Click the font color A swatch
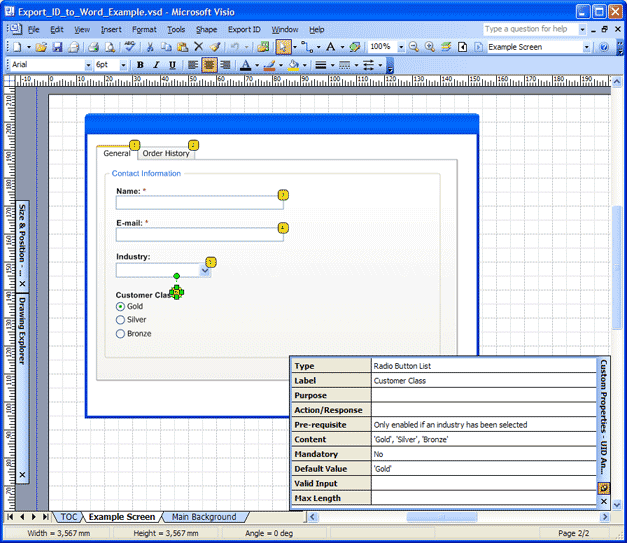The height and width of the screenshot is (543, 627). point(246,65)
